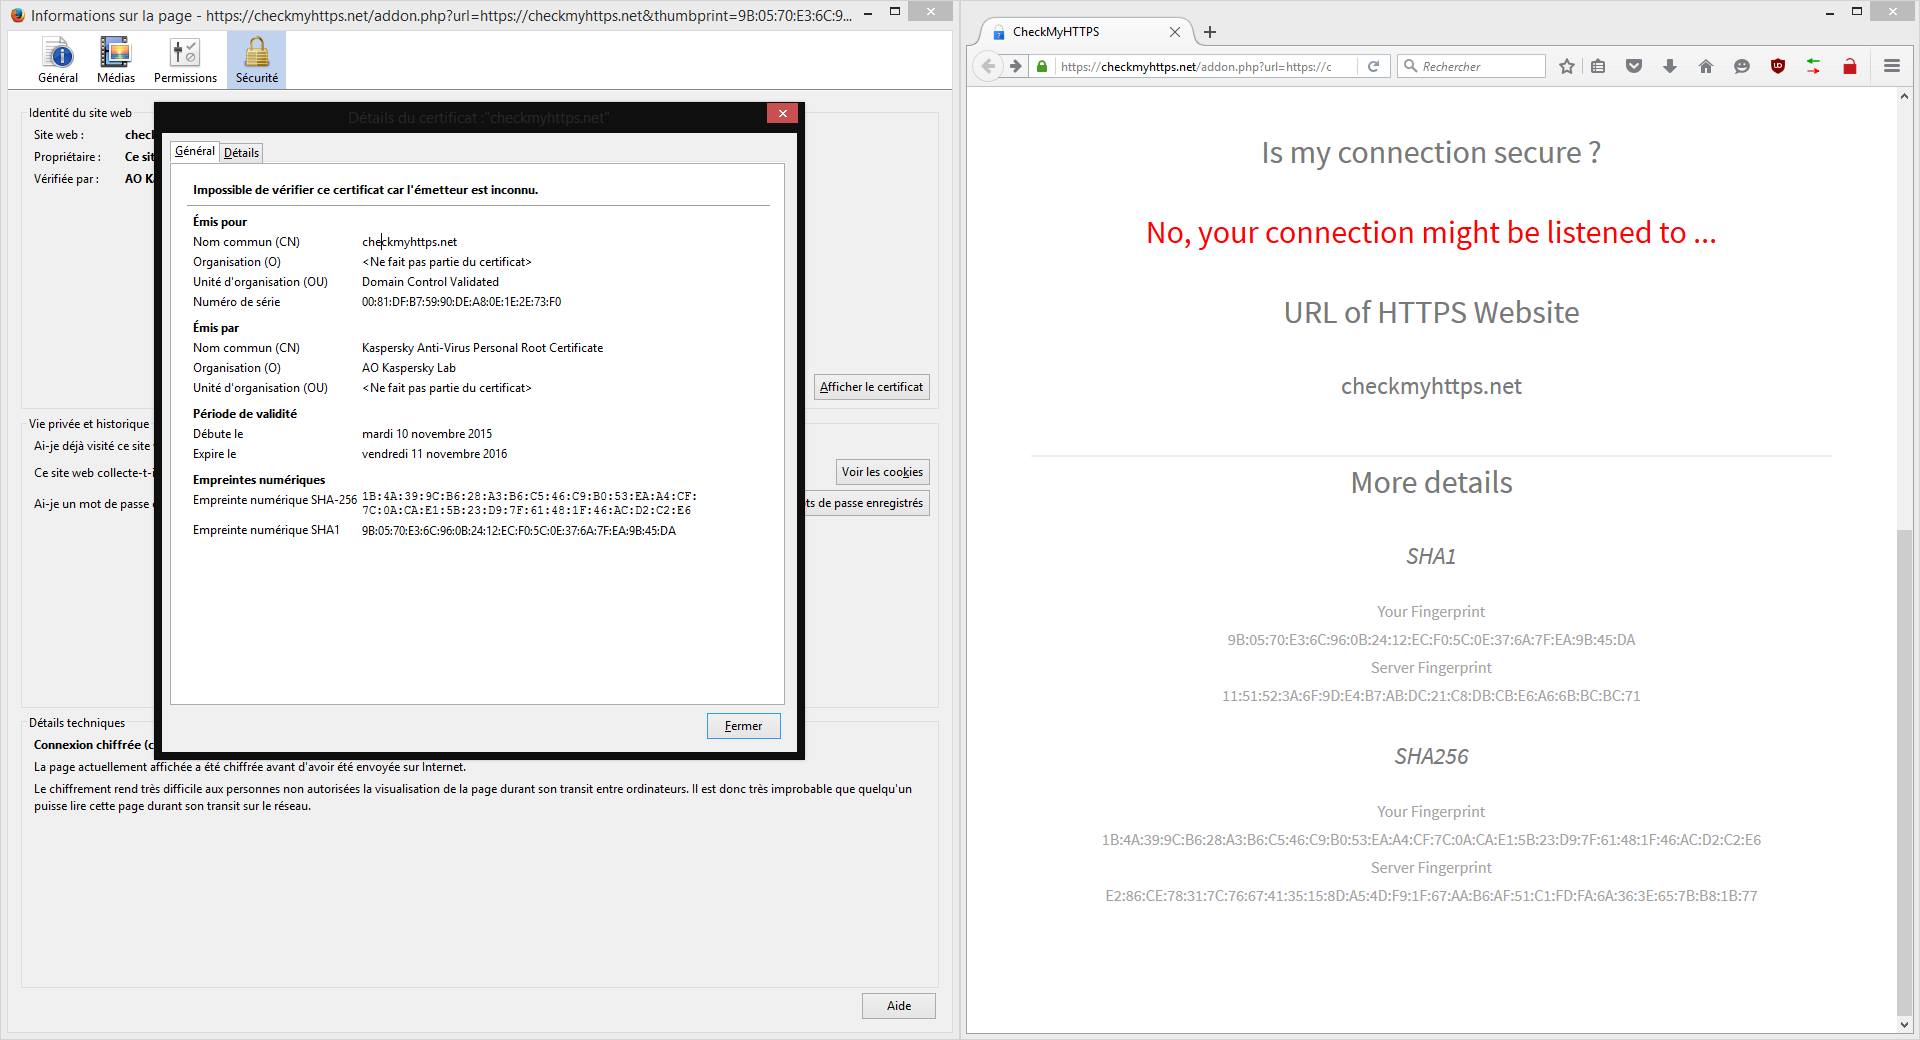Open the Permissions panel icon
Viewport: 1920px width, 1040px height.
click(185, 60)
